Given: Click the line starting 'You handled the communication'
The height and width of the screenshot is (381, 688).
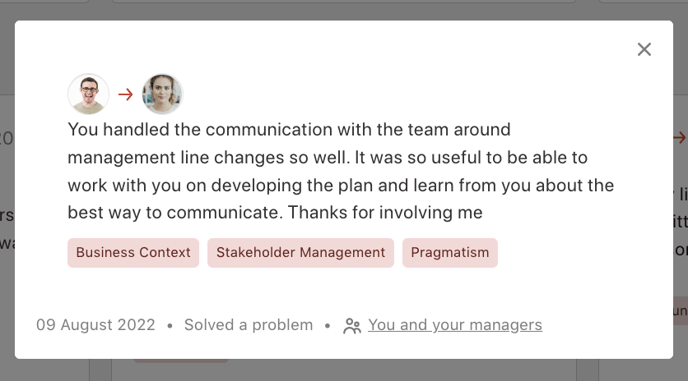Looking at the screenshot, I should pyautogui.click(x=289, y=129).
